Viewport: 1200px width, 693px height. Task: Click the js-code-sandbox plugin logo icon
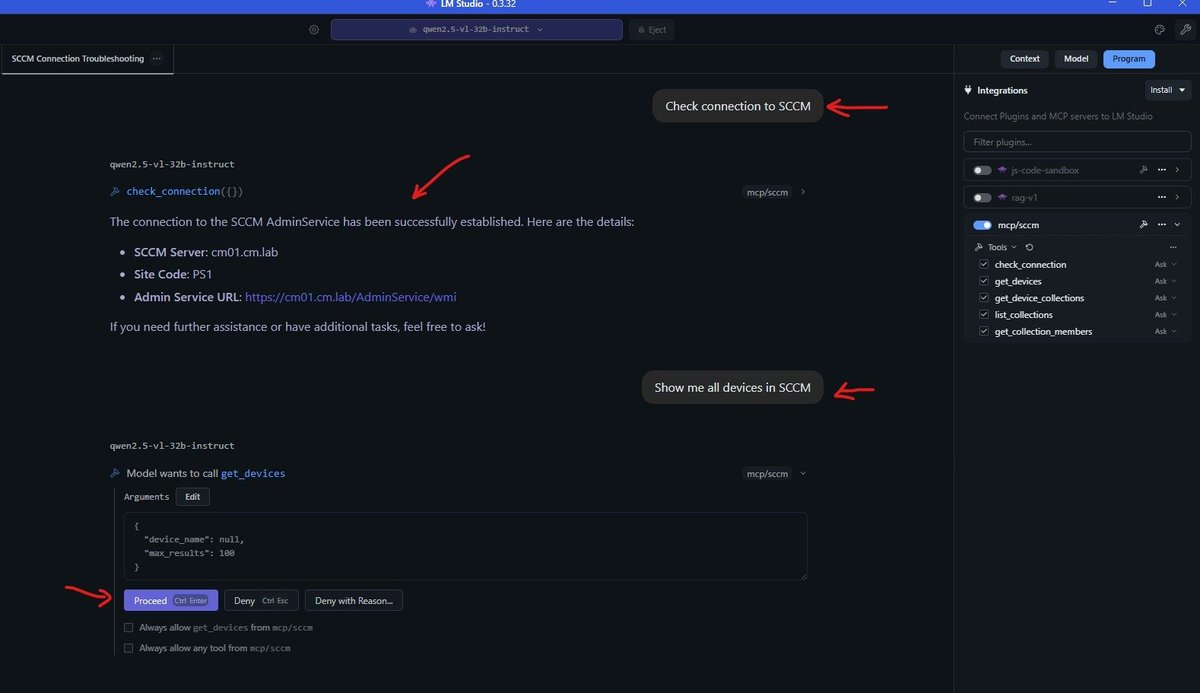(x=1002, y=170)
